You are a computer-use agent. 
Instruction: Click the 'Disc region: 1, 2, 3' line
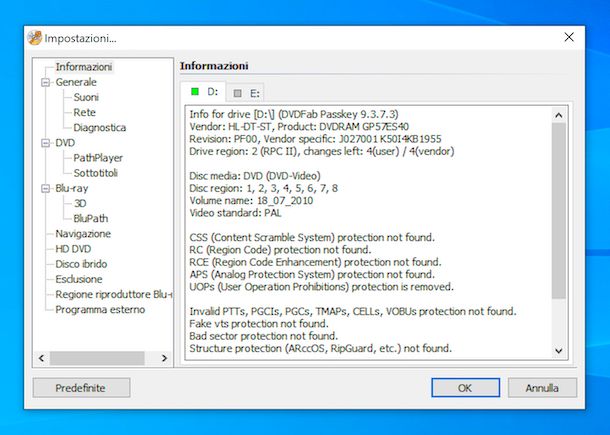(x=263, y=188)
